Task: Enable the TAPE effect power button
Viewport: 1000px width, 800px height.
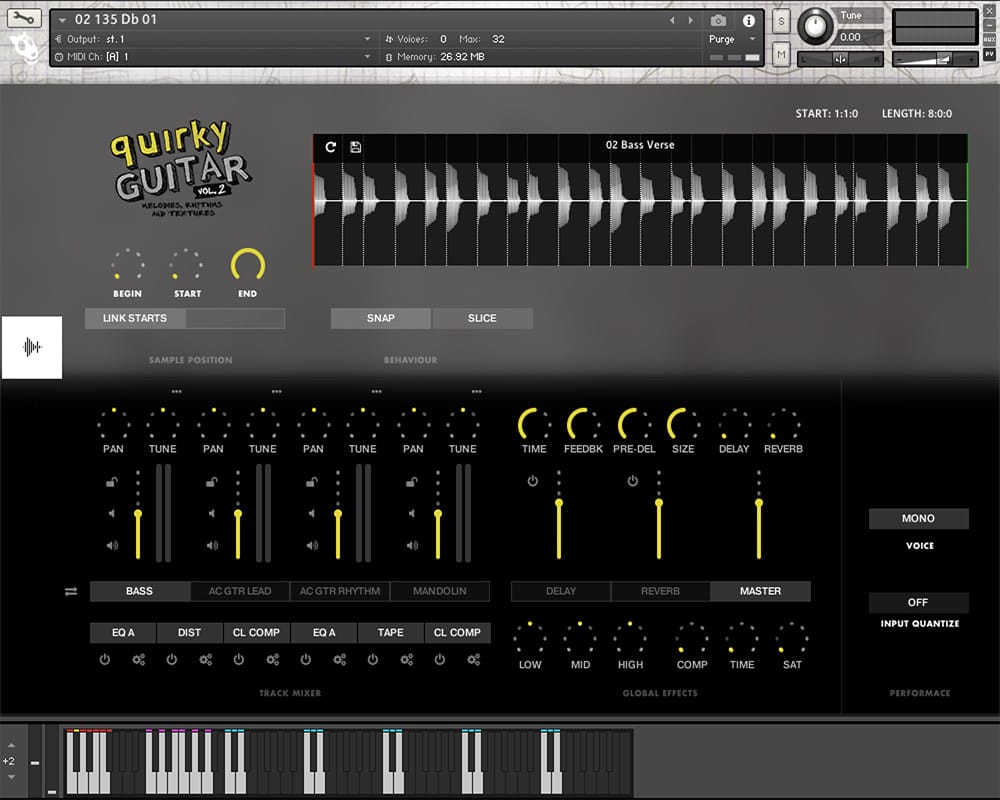Action: (x=373, y=660)
